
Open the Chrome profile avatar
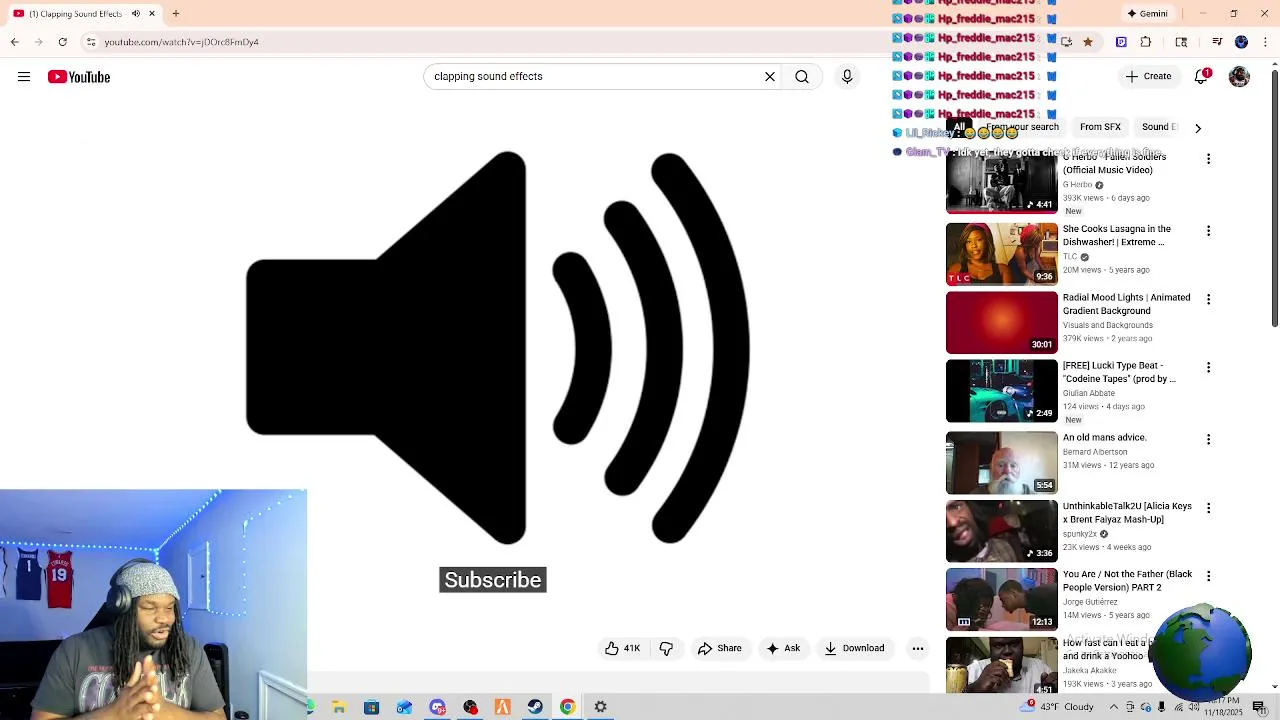1241,42
